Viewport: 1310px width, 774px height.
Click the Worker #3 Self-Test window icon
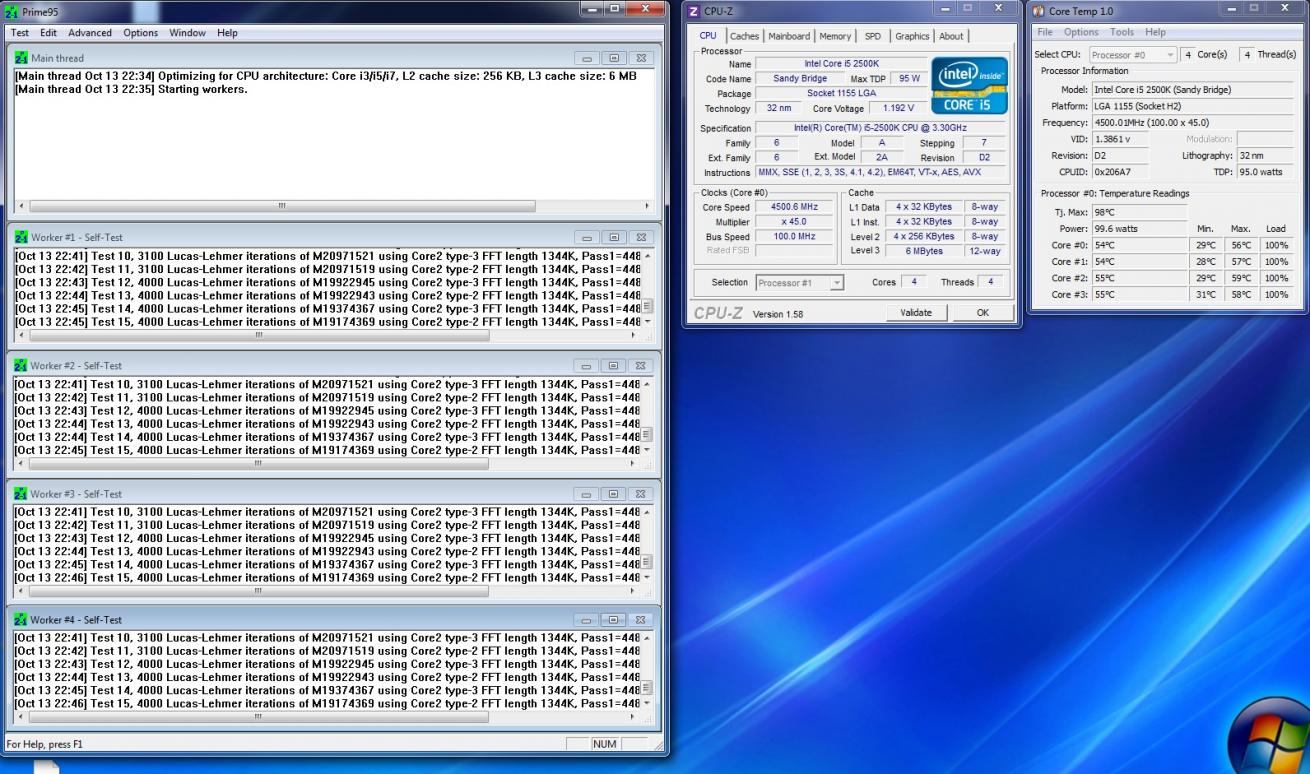21,494
